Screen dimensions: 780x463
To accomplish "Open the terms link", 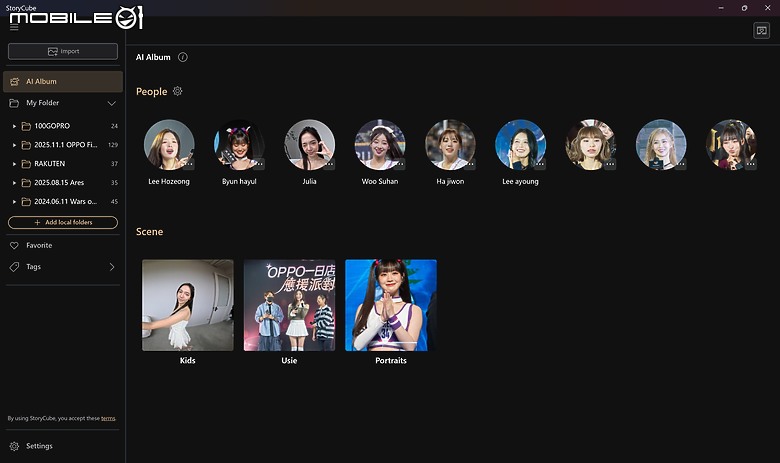I will coord(108,418).
